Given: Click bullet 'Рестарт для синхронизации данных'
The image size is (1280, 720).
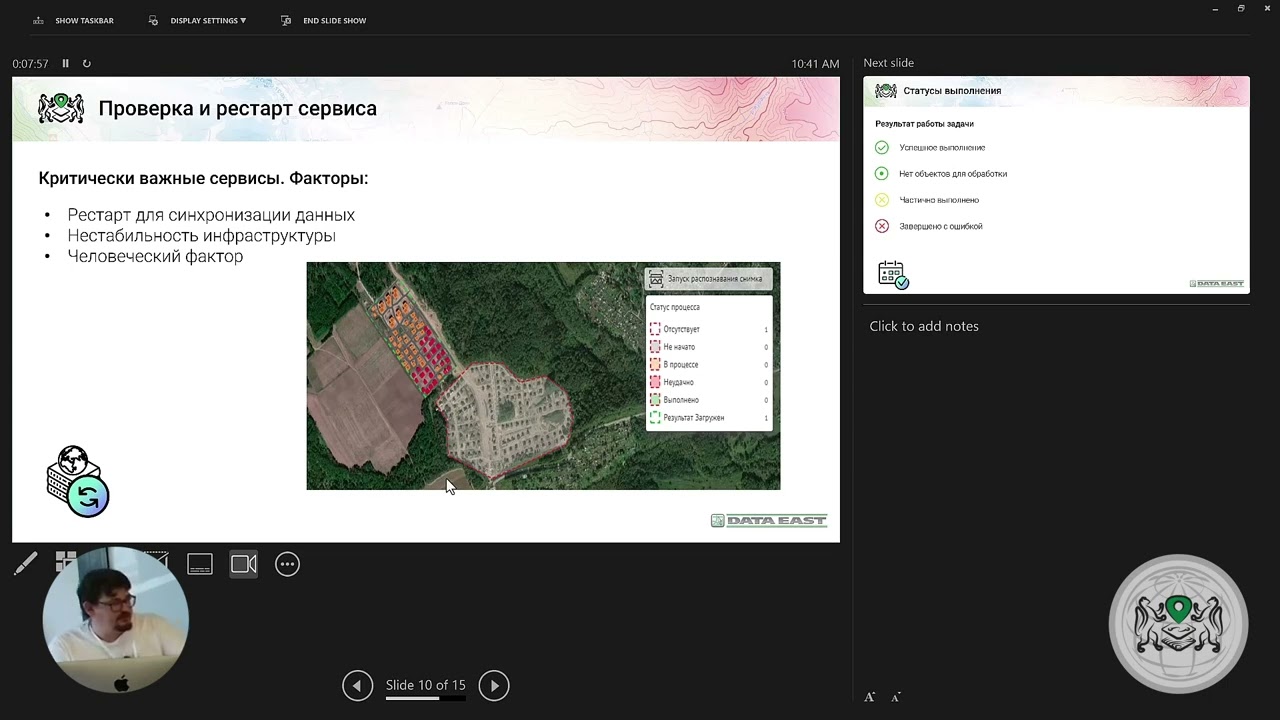Looking at the screenshot, I should (x=211, y=215).
